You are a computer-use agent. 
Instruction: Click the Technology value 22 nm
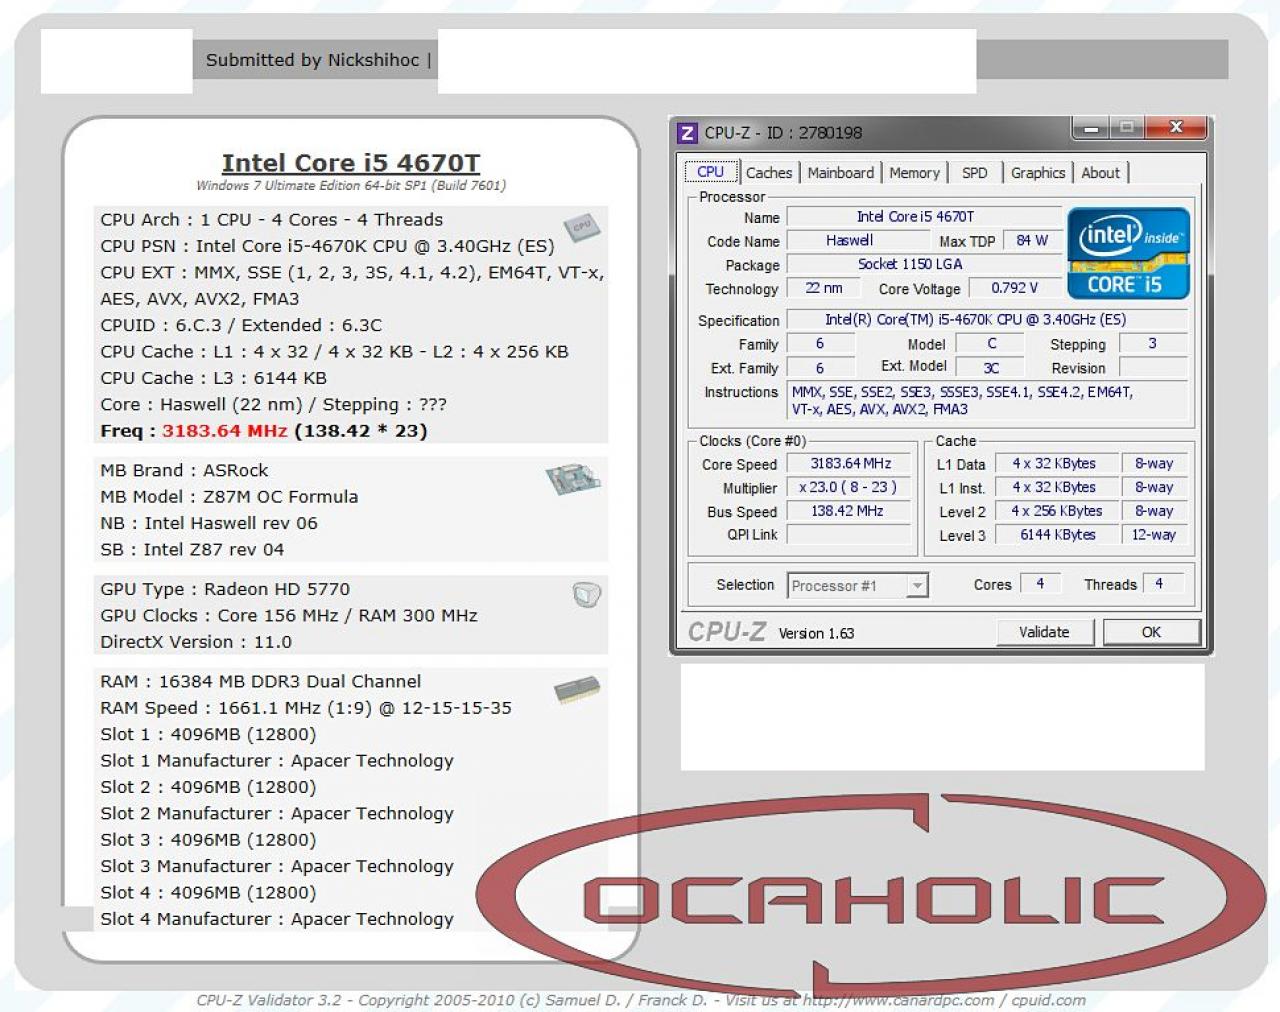point(824,288)
